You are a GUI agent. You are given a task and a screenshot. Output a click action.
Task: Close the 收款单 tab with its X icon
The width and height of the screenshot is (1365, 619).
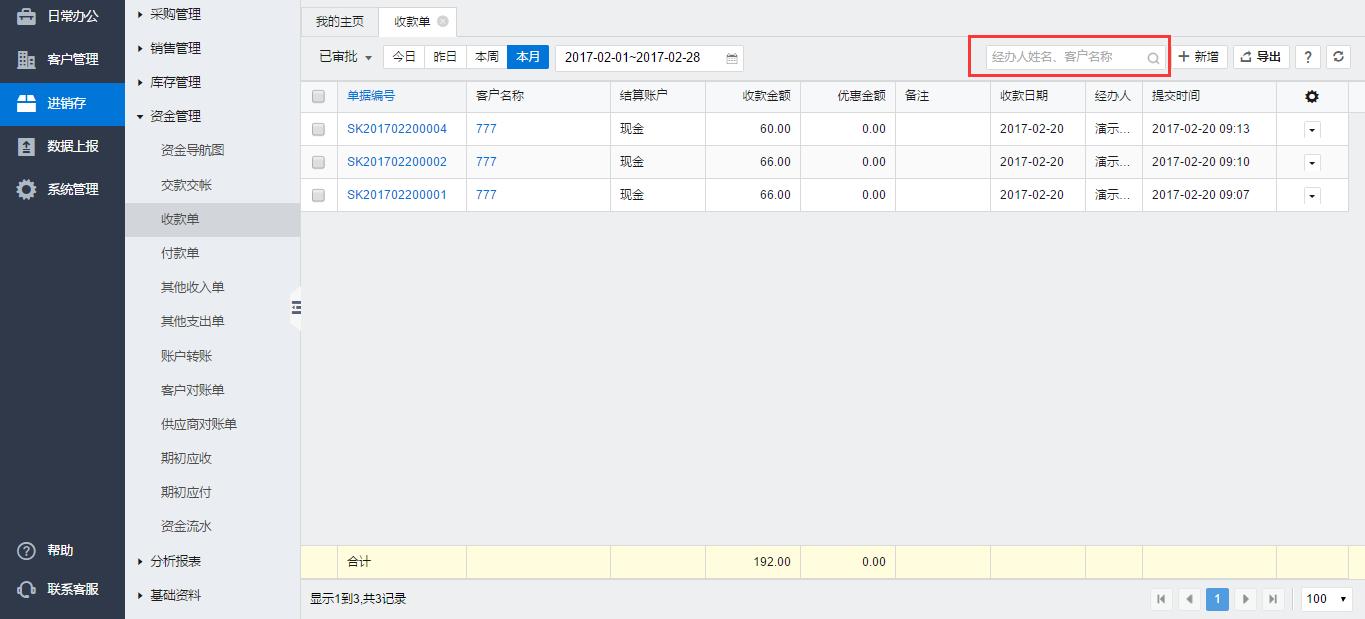(x=443, y=21)
